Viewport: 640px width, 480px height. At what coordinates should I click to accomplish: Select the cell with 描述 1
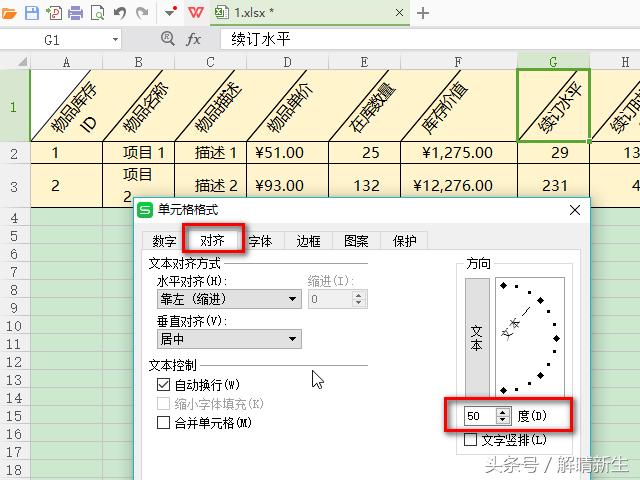(x=211, y=153)
